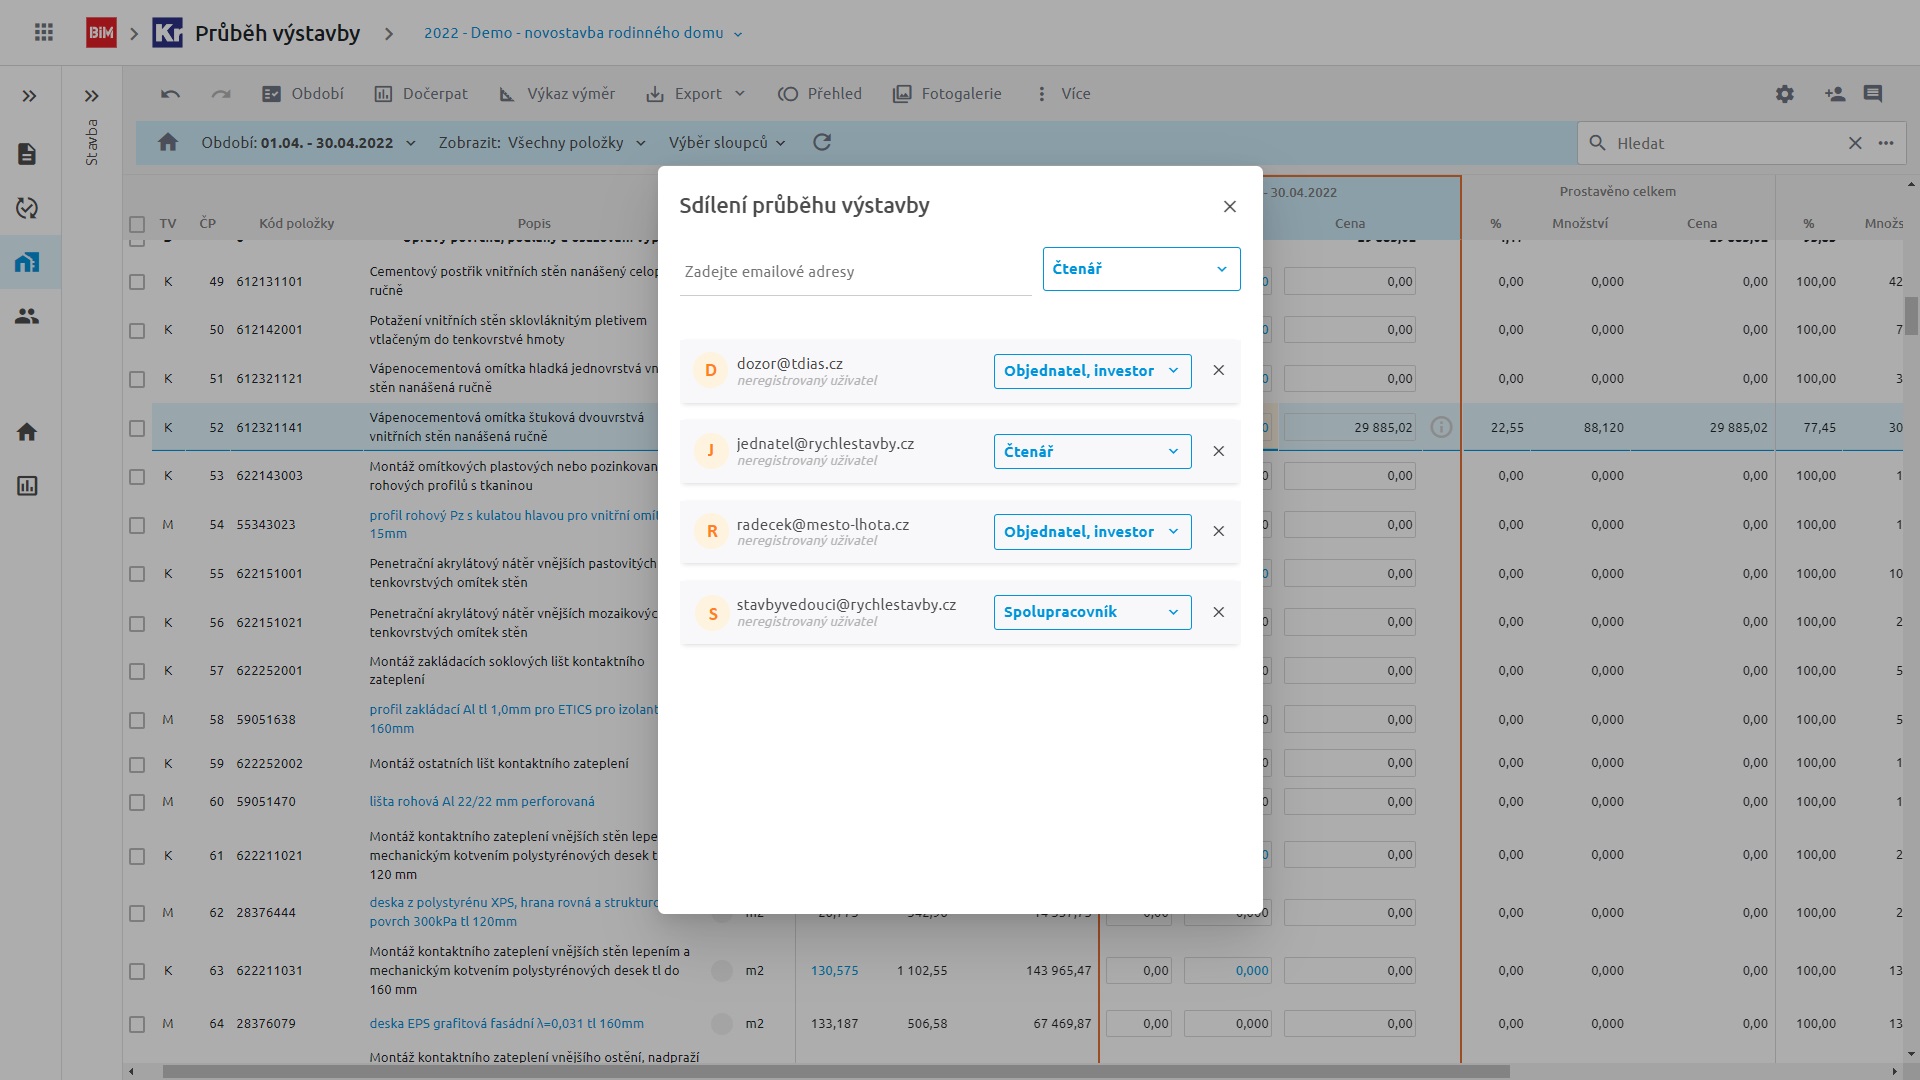Open the share user icon
Viewport: 1920px width, 1080px height.
tap(1834, 94)
